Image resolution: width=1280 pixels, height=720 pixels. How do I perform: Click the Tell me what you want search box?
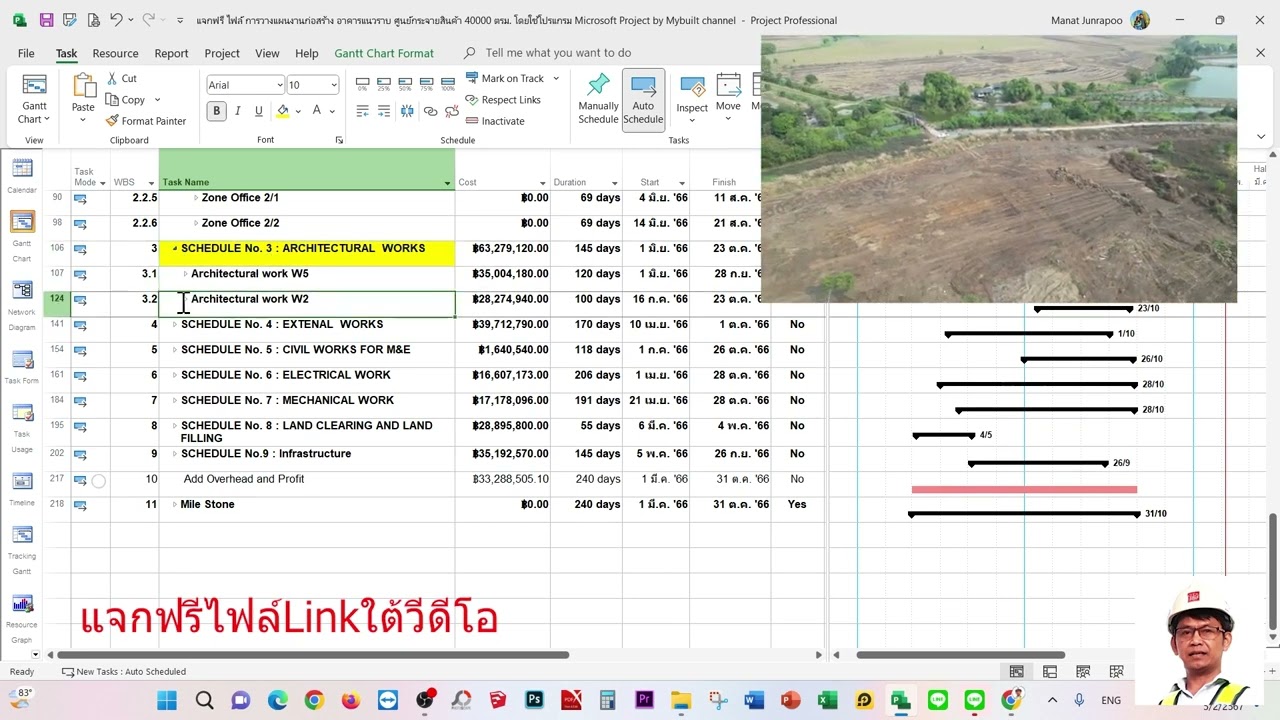[558, 53]
